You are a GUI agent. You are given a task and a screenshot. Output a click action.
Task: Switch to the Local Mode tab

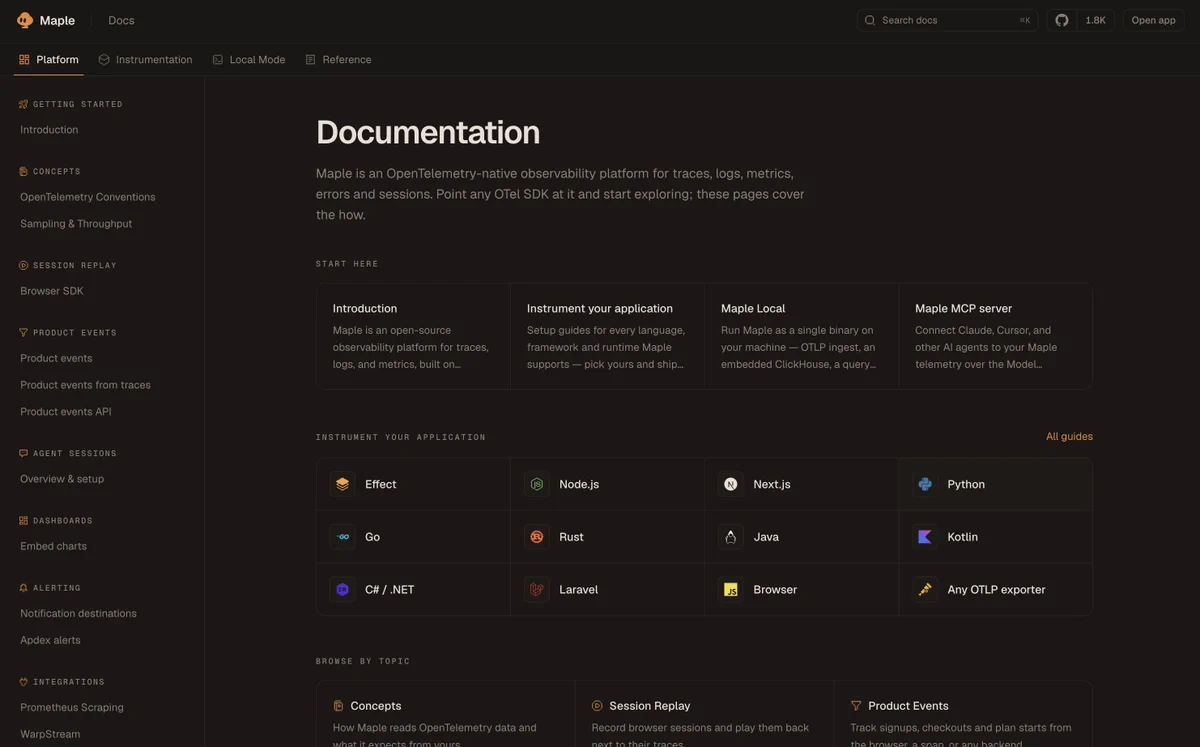[x=249, y=60]
